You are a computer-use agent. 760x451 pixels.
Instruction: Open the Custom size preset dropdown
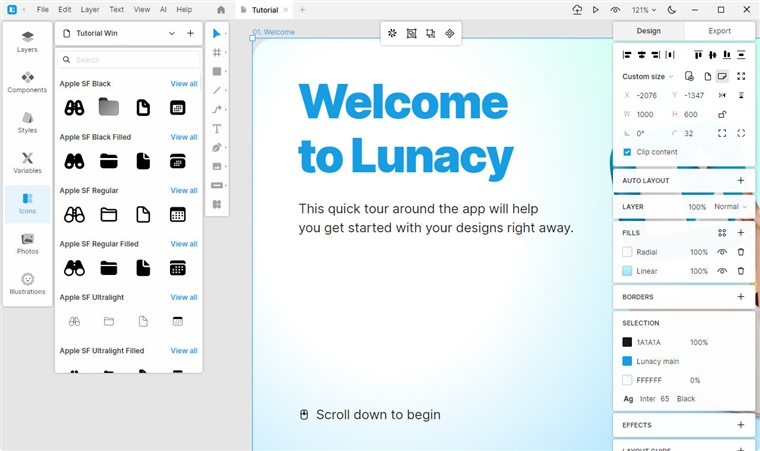click(x=648, y=76)
